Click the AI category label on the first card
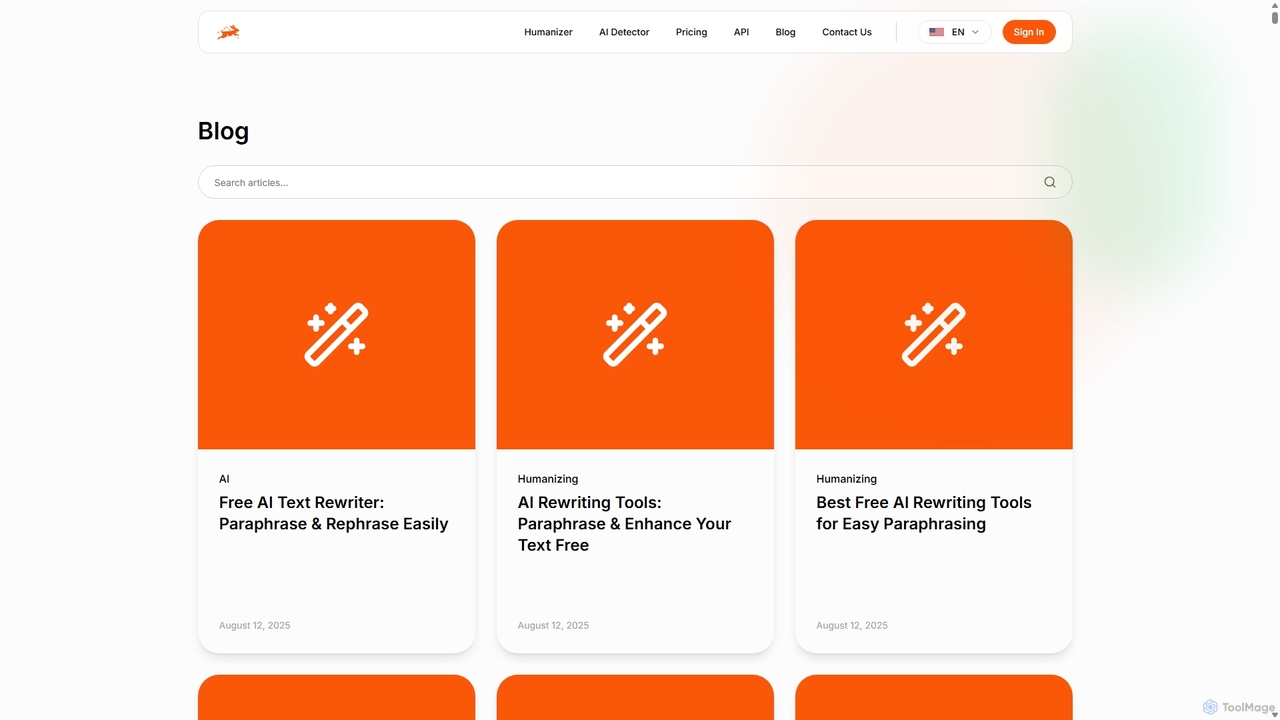 224,479
